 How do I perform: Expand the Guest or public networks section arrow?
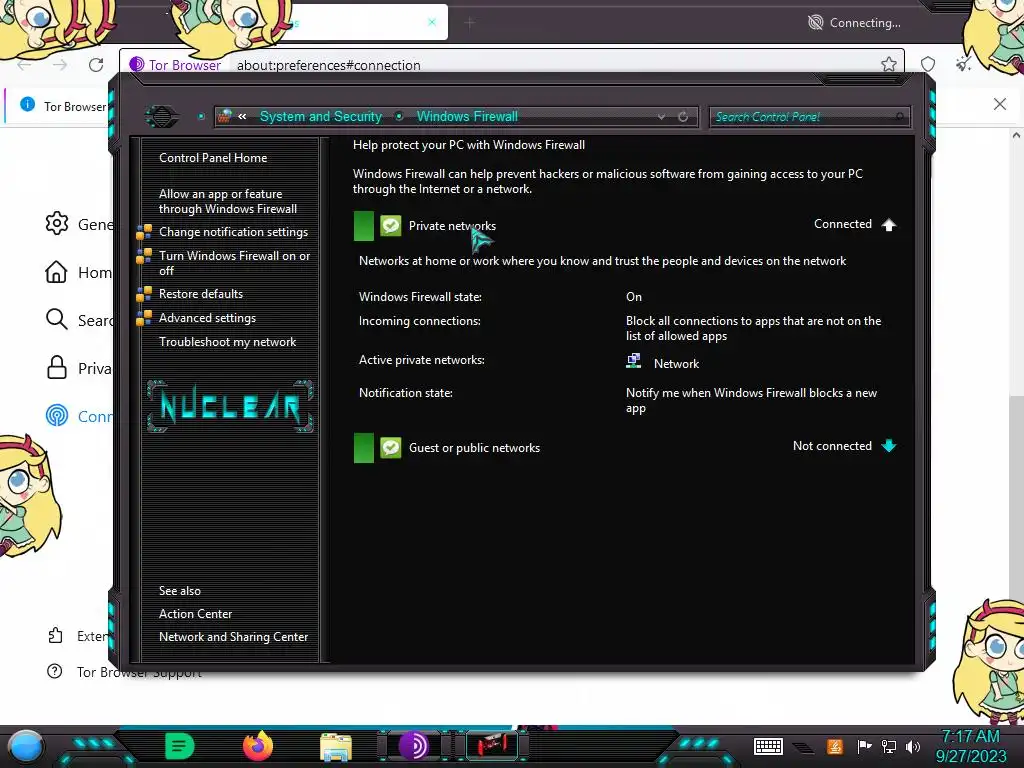point(889,446)
